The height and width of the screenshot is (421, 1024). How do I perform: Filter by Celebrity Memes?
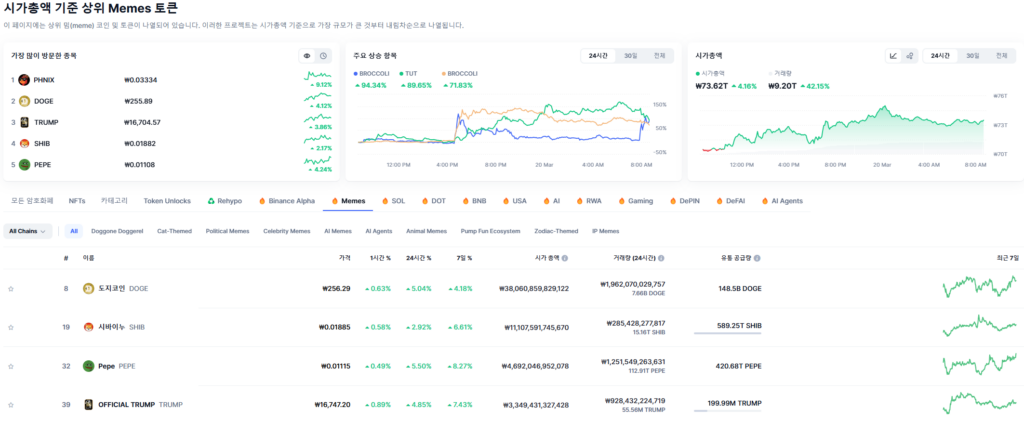click(287, 231)
